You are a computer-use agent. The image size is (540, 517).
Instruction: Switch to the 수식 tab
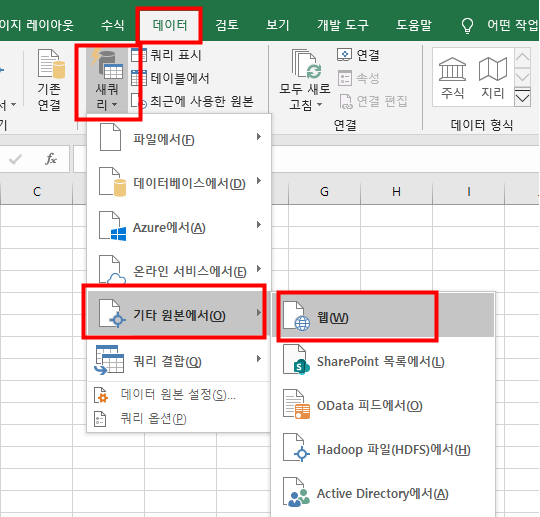(x=112, y=25)
